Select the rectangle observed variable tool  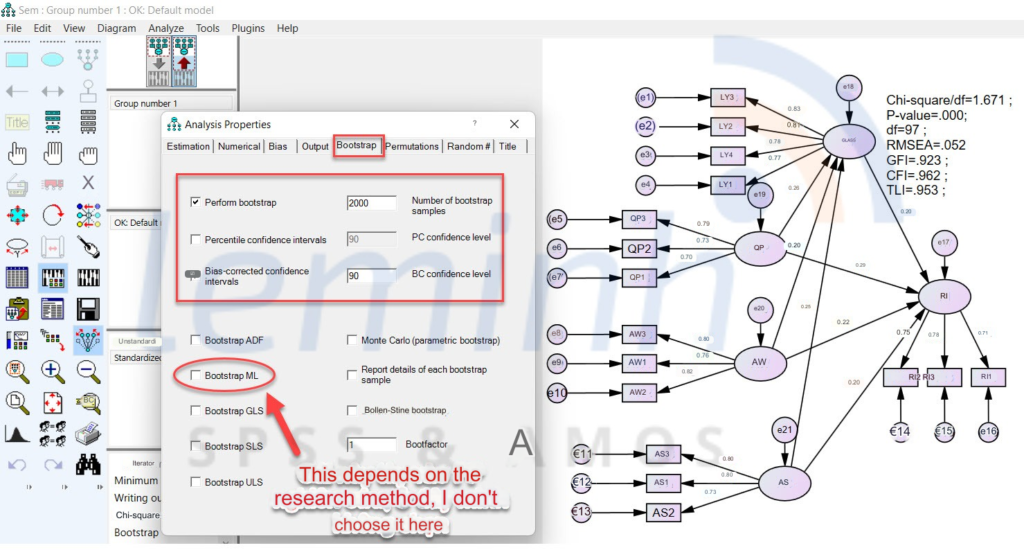17,60
